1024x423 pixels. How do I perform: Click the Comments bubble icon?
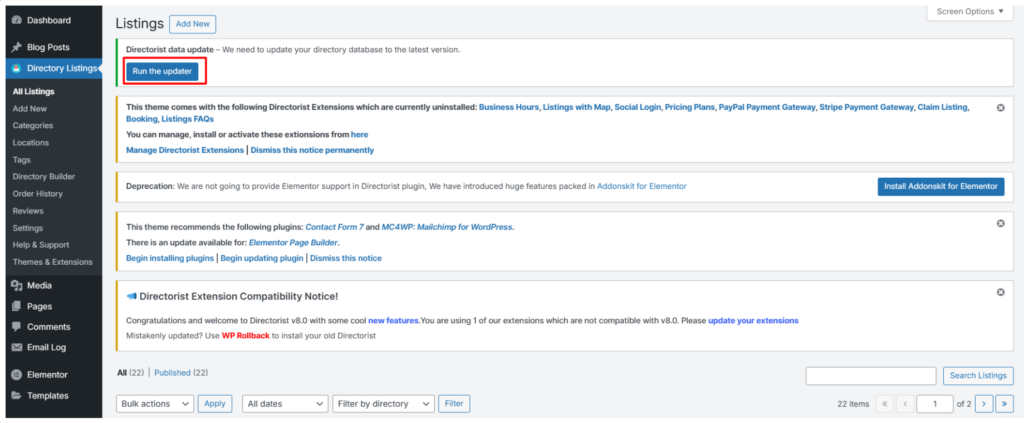[x=16, y=327]
